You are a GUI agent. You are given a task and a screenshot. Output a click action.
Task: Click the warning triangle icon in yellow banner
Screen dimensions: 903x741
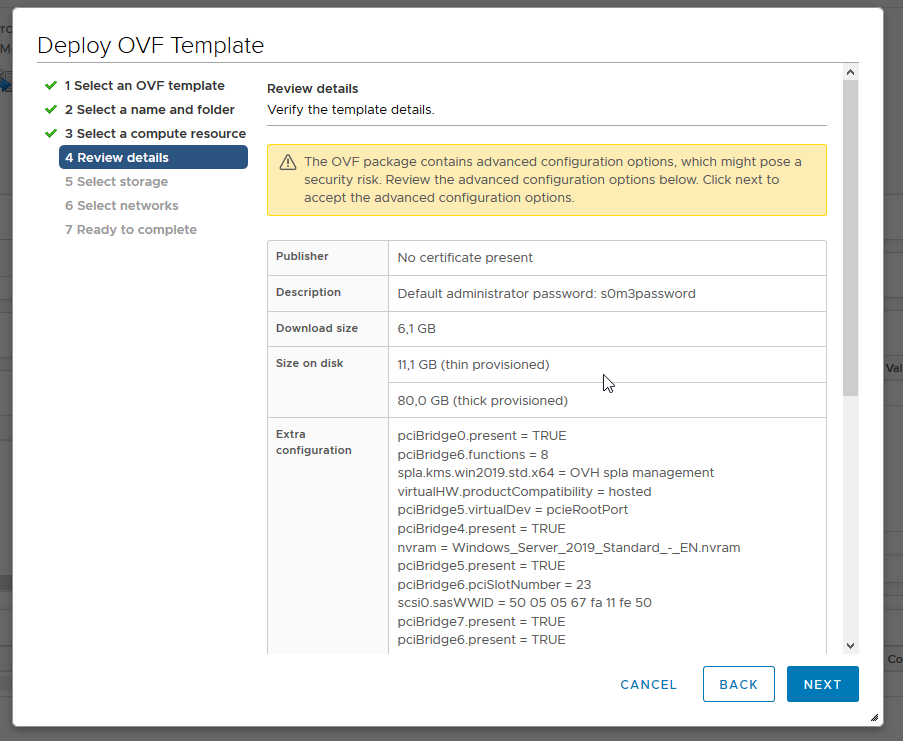288,162
